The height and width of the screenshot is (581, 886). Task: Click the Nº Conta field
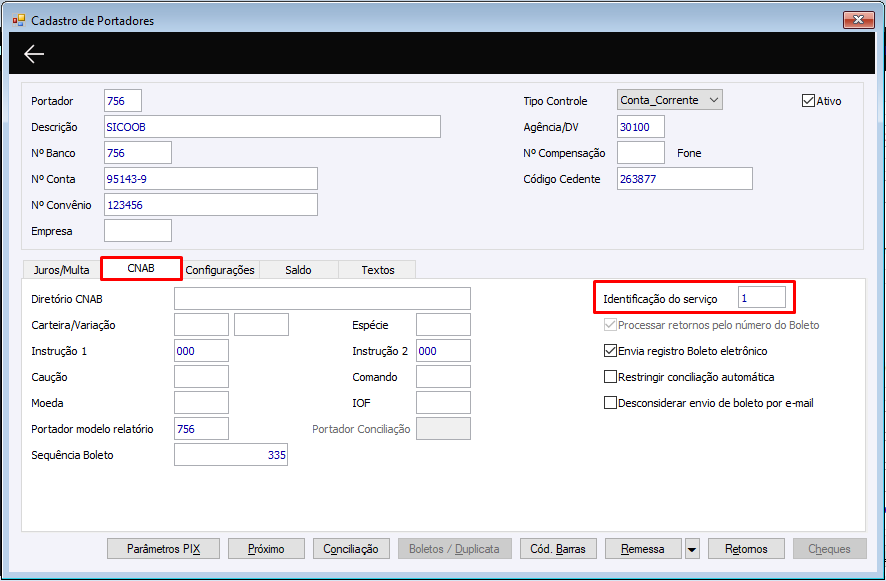point(211,179)
